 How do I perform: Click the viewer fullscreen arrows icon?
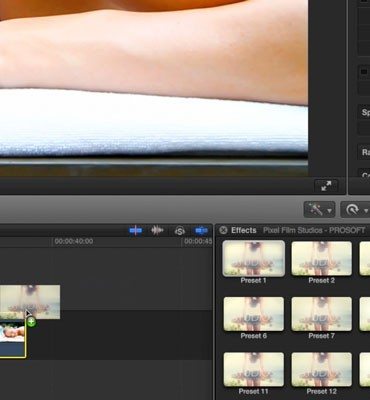[x=326, y=186]
